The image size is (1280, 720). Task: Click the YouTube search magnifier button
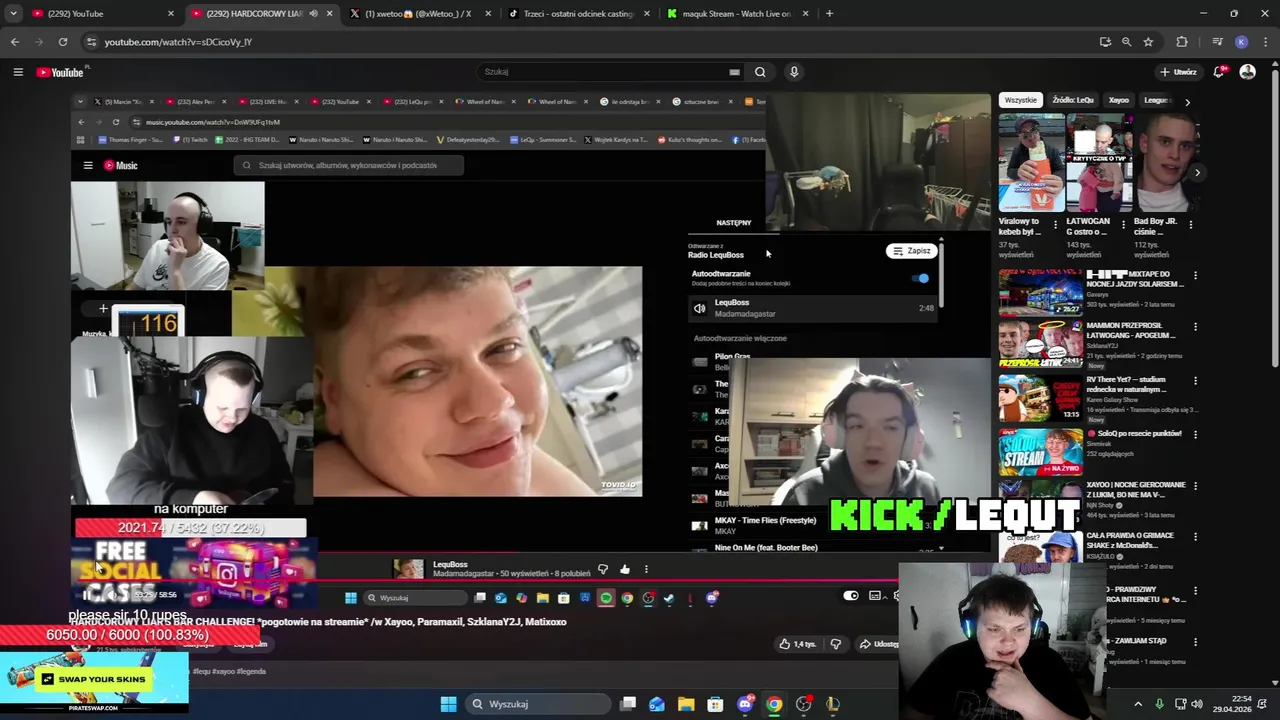760,72
